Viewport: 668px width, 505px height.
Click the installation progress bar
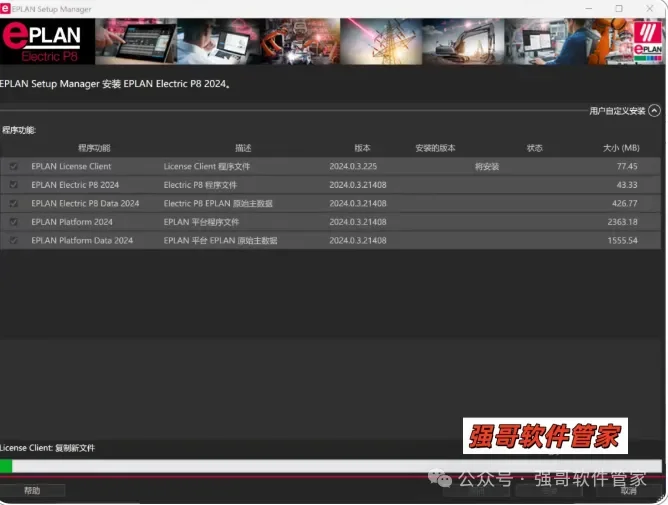click(x=331, y=466)
